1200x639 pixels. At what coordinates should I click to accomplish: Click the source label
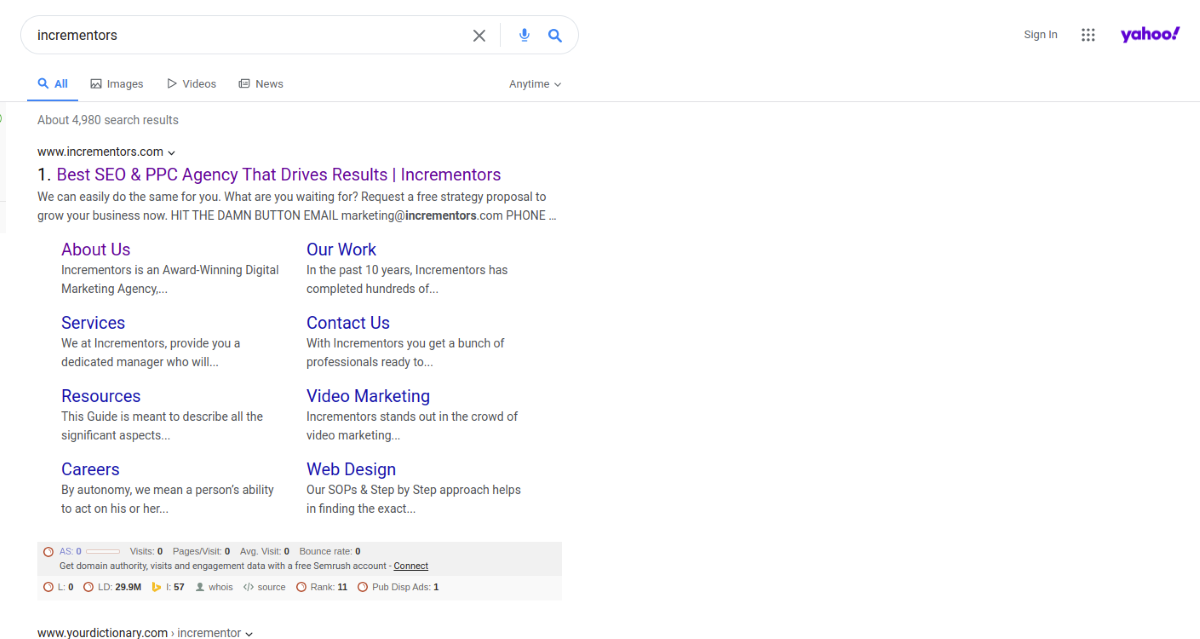click(272, 587)
